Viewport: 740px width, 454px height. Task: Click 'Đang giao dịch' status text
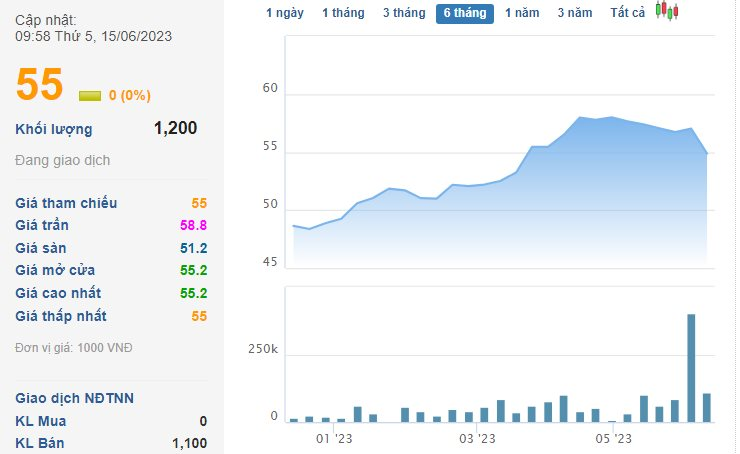[62, 160]
